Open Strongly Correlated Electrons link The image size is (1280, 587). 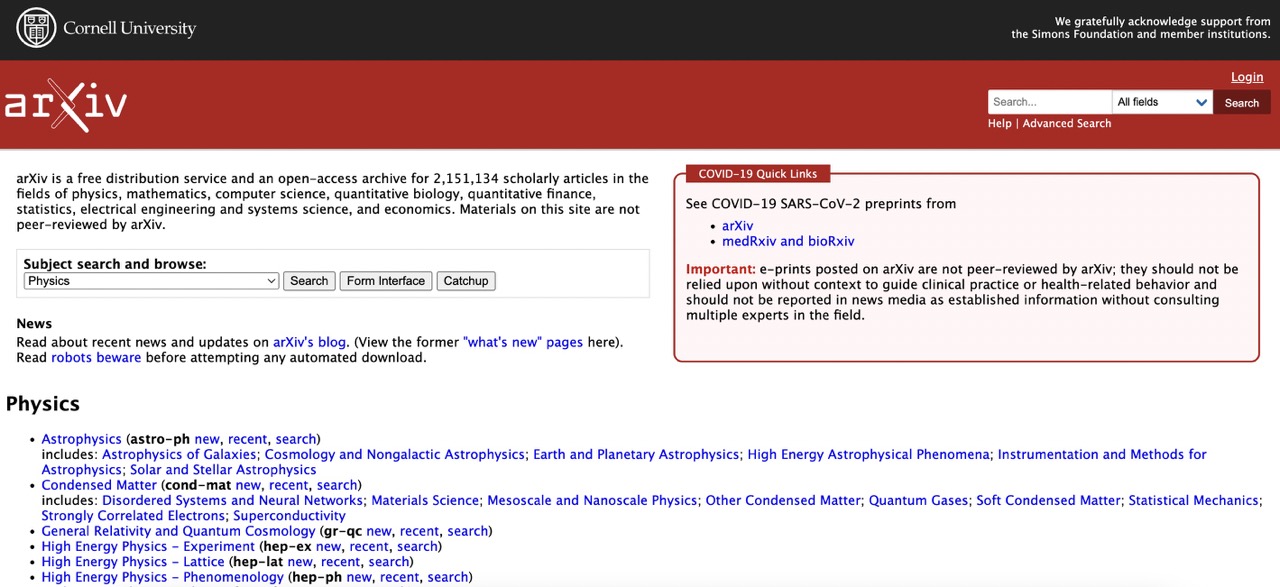click(133, 516)
